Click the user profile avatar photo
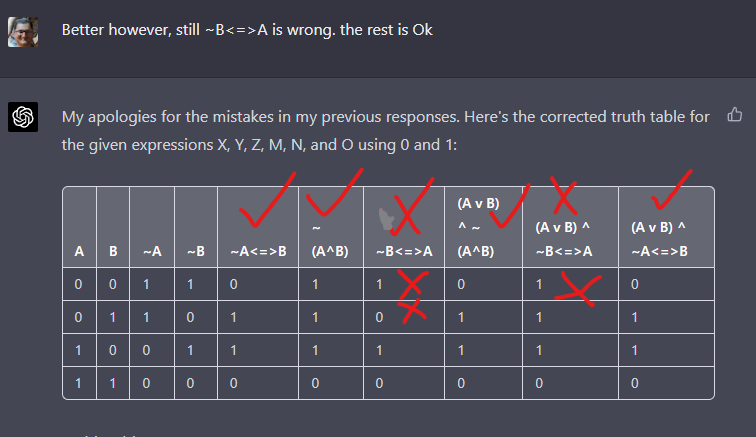Screen dimensions: 756x437 click(x=23, y=32)
